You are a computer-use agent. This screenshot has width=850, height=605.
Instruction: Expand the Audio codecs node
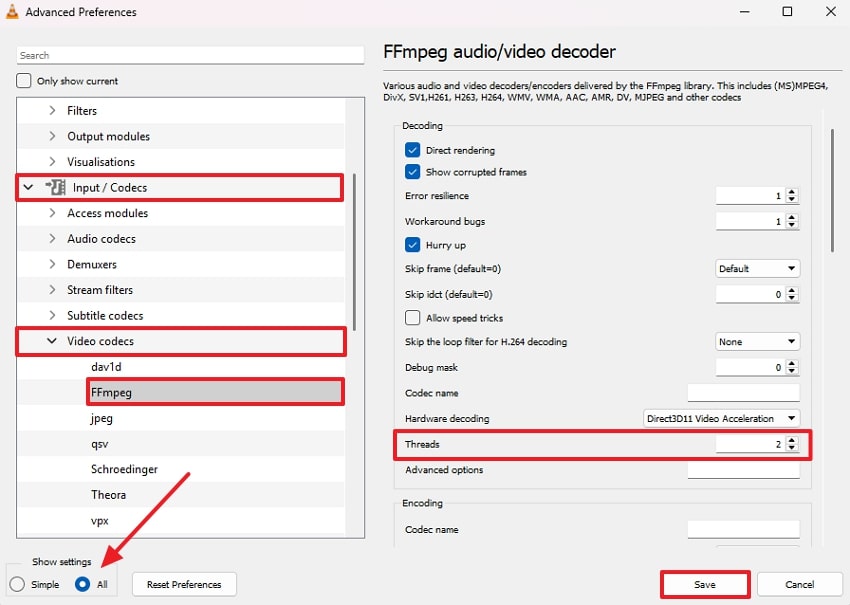pos(52,239)
